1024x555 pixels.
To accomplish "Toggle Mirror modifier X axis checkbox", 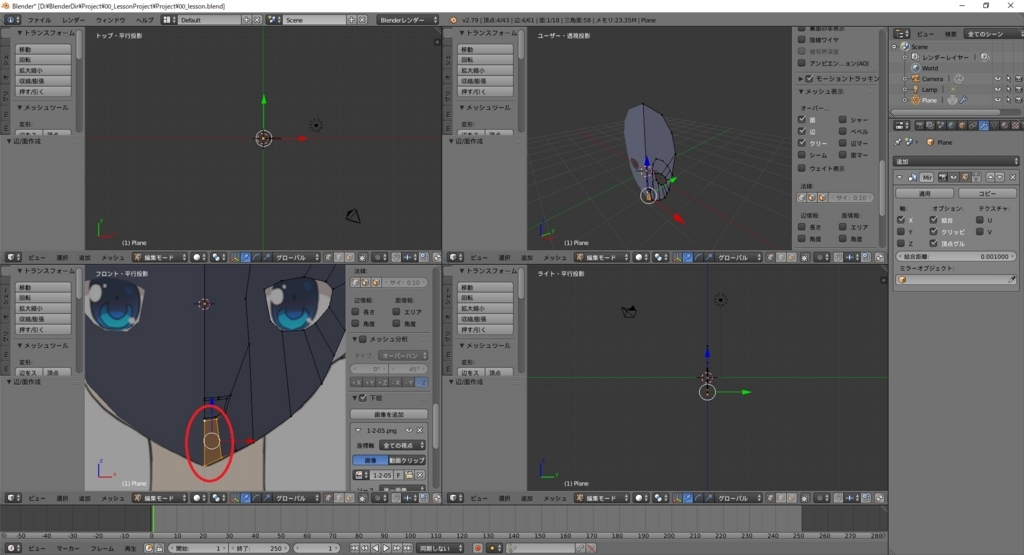I will click(x=901, y=219).
